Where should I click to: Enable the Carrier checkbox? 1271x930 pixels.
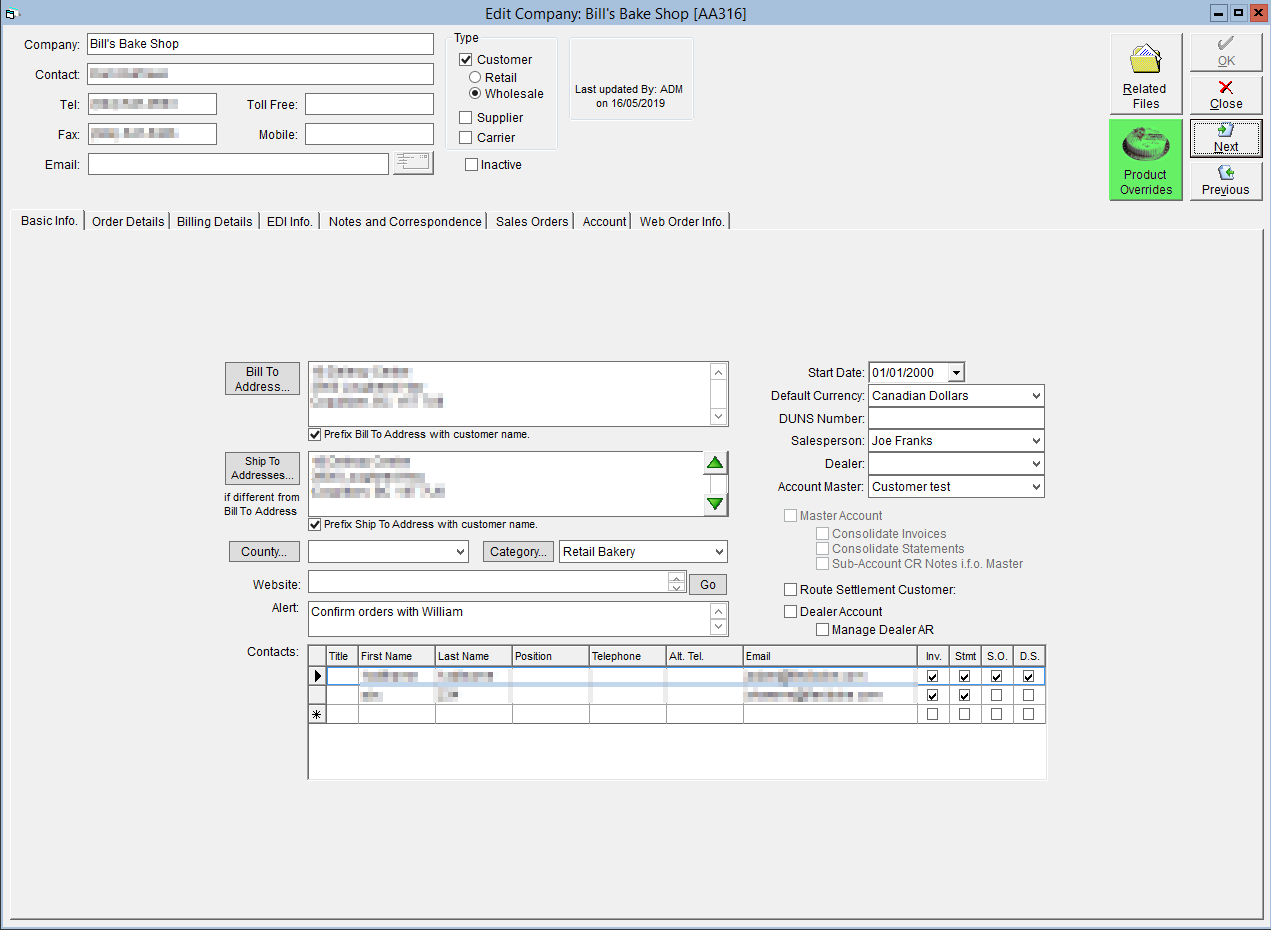pos(465,138)
